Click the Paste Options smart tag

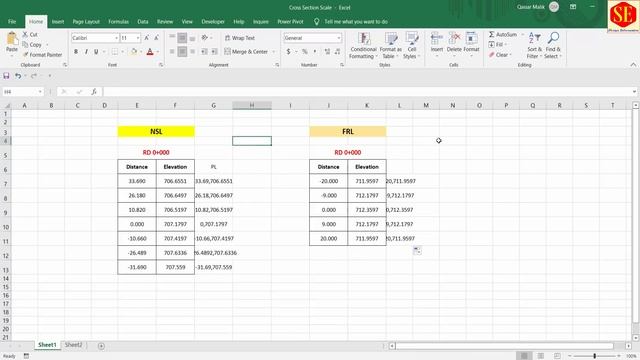[417, 251]
